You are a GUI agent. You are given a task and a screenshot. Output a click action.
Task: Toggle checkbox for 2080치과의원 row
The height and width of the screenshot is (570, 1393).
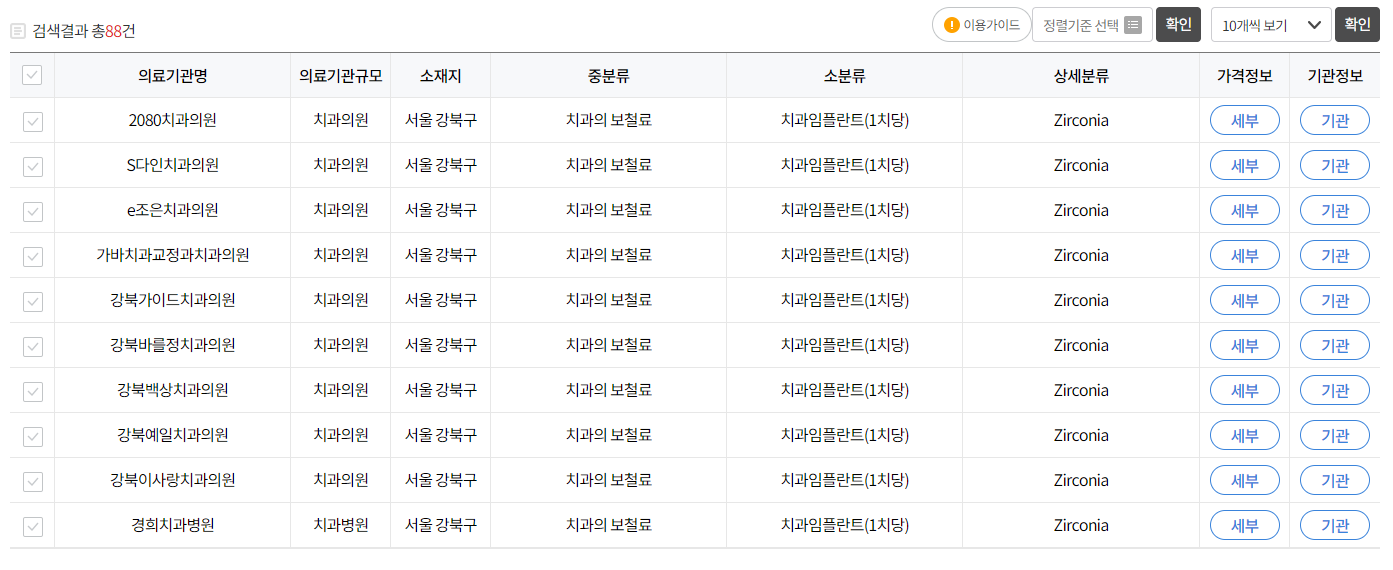click(x=33, y=121)
